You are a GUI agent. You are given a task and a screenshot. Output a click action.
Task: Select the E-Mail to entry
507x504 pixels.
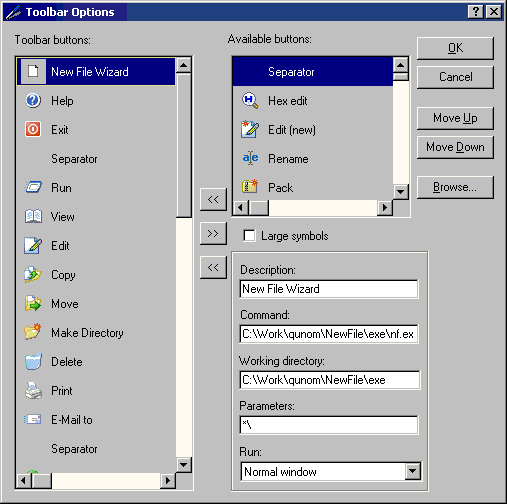[96, 420]
